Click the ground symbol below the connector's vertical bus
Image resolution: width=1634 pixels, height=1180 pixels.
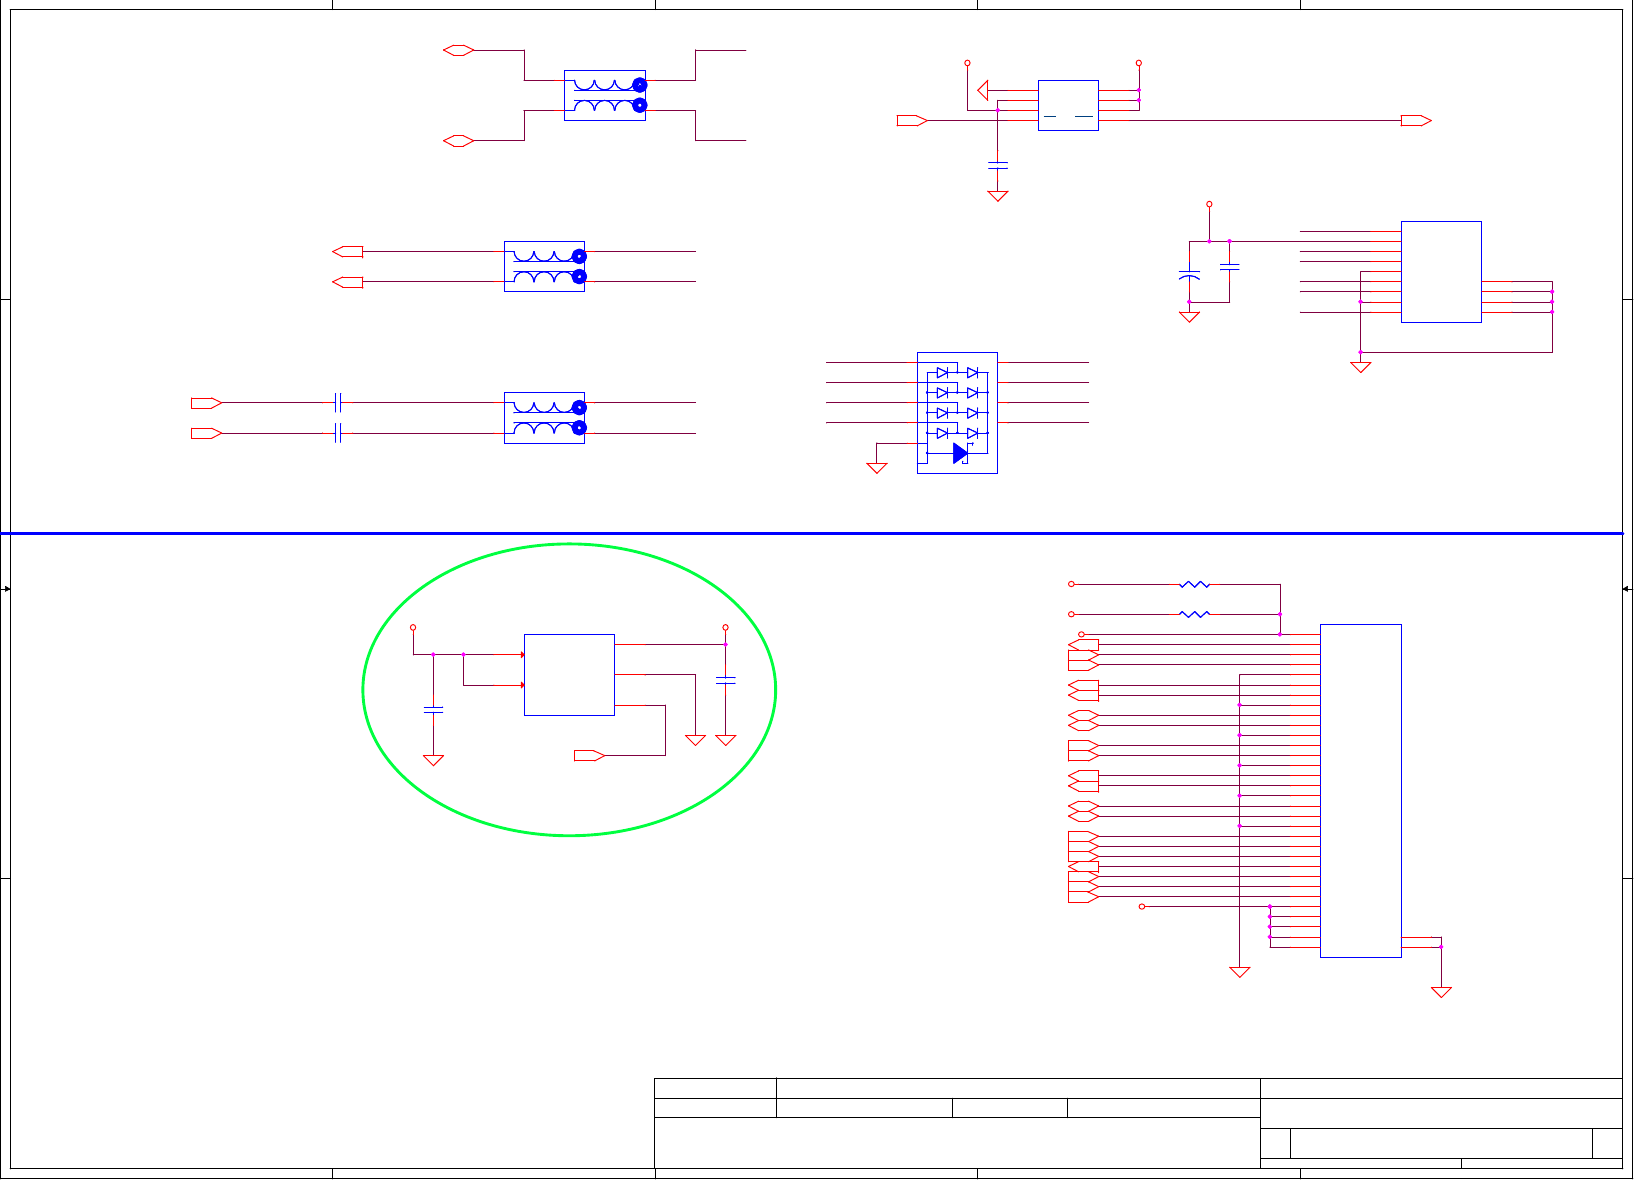(1240, 972)
